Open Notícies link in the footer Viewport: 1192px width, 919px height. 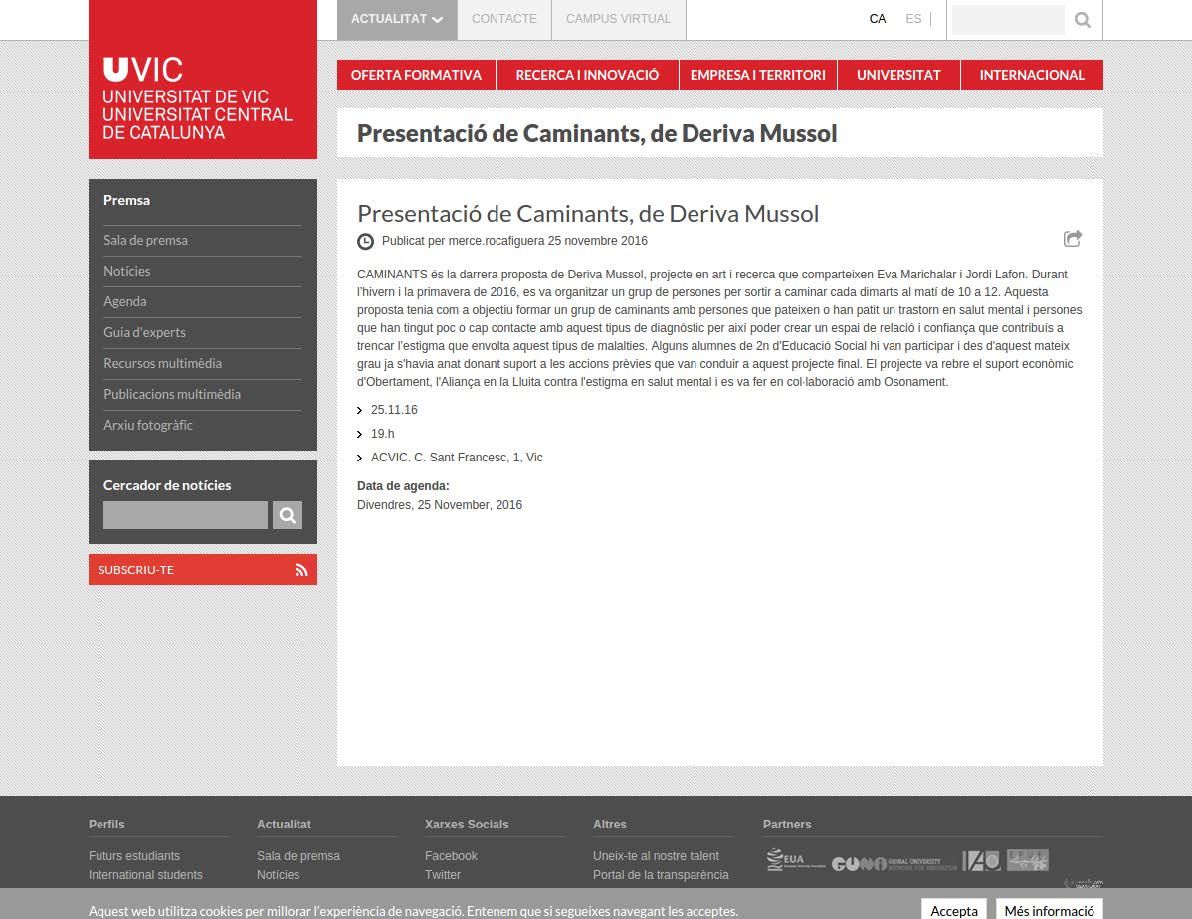tap(278, 875)
